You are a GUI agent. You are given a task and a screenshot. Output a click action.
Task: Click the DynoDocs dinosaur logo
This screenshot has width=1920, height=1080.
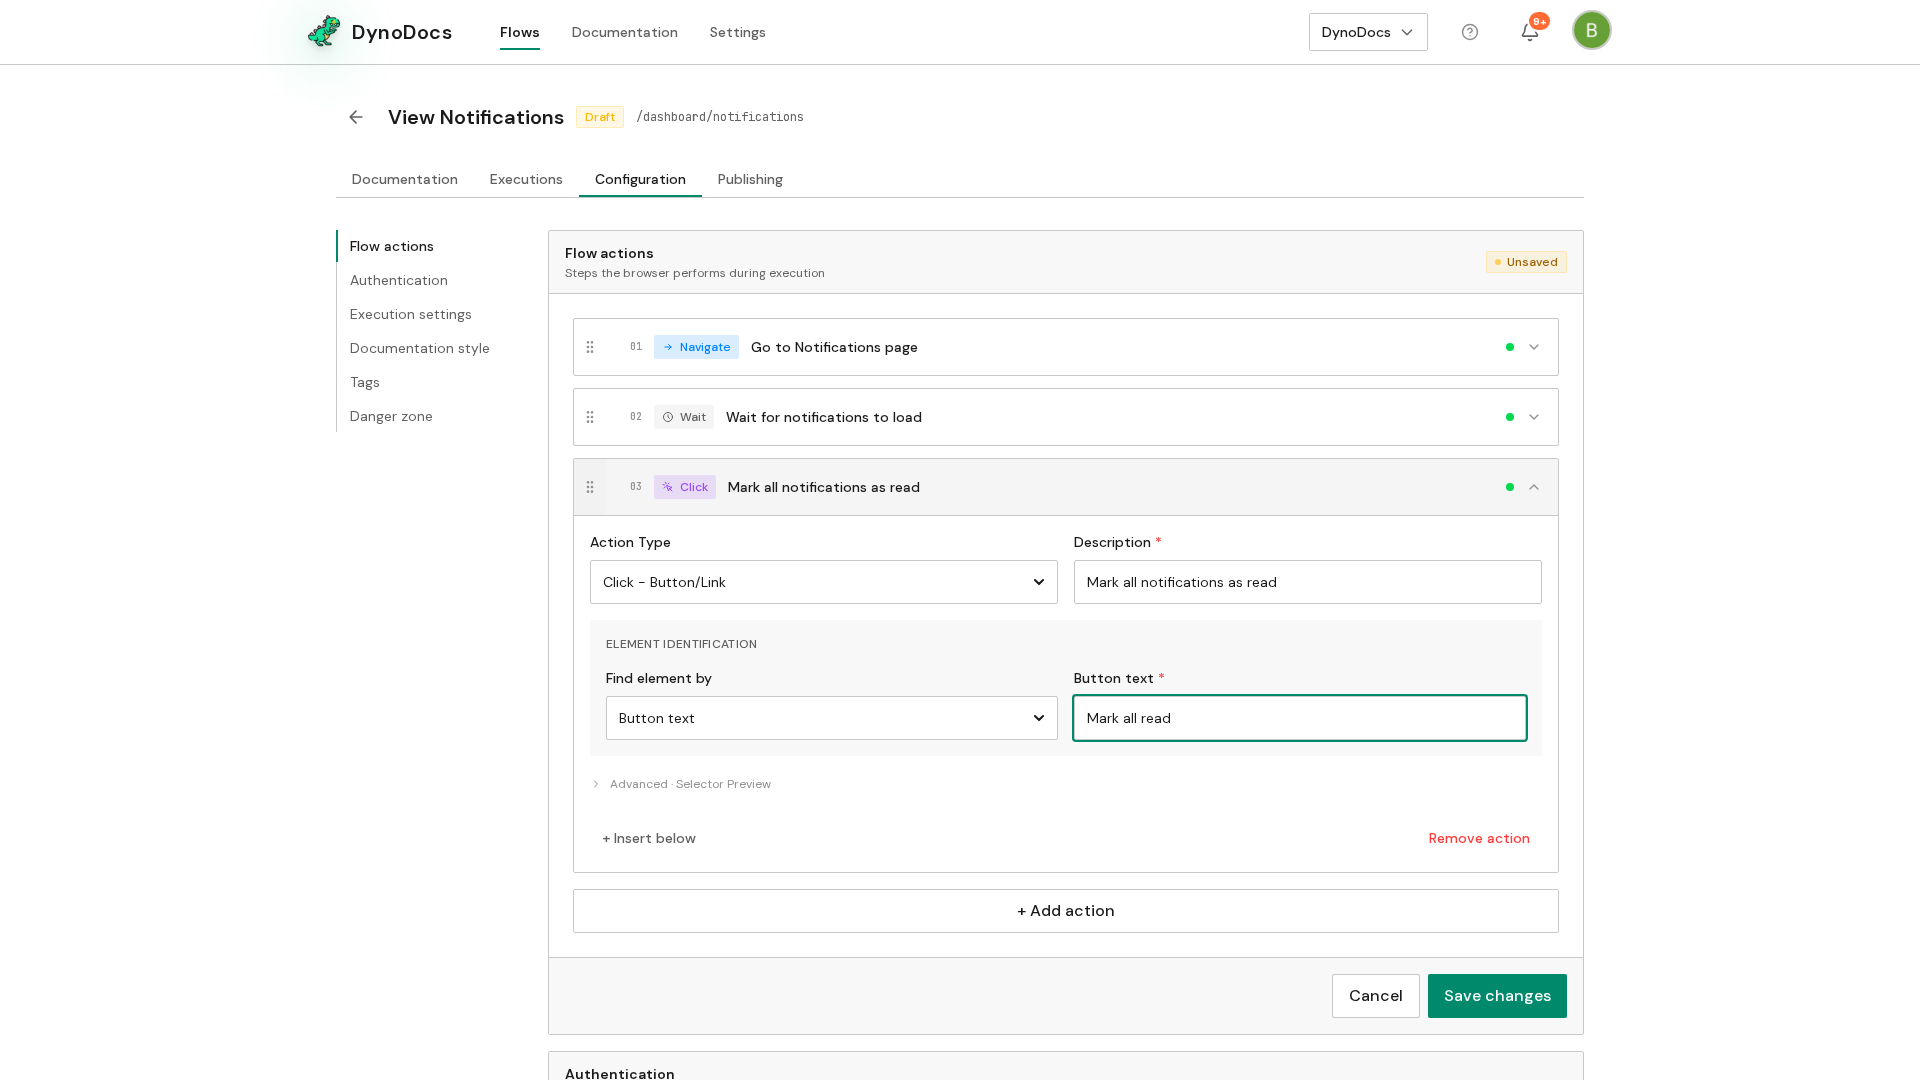[x=324, y=32]
